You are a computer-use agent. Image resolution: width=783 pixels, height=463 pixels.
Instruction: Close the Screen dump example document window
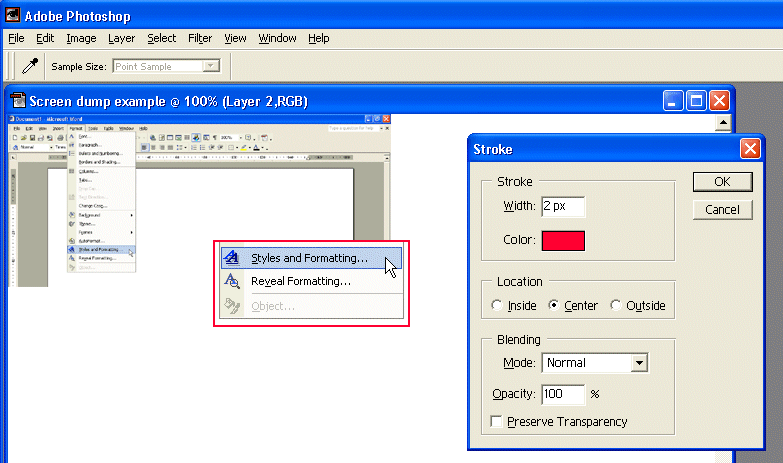pyautogui.click(x=720, y=101)
